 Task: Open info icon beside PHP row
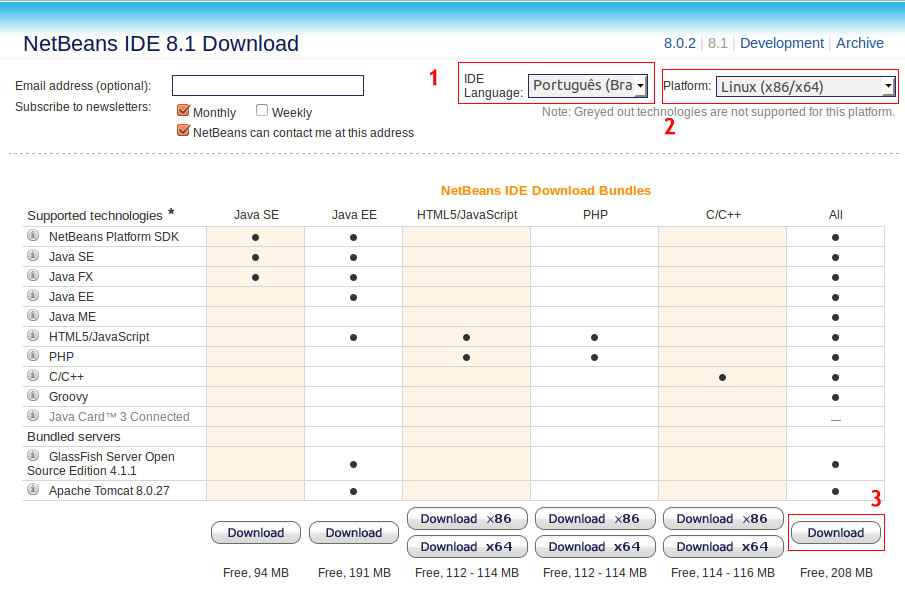coord(33,355)
